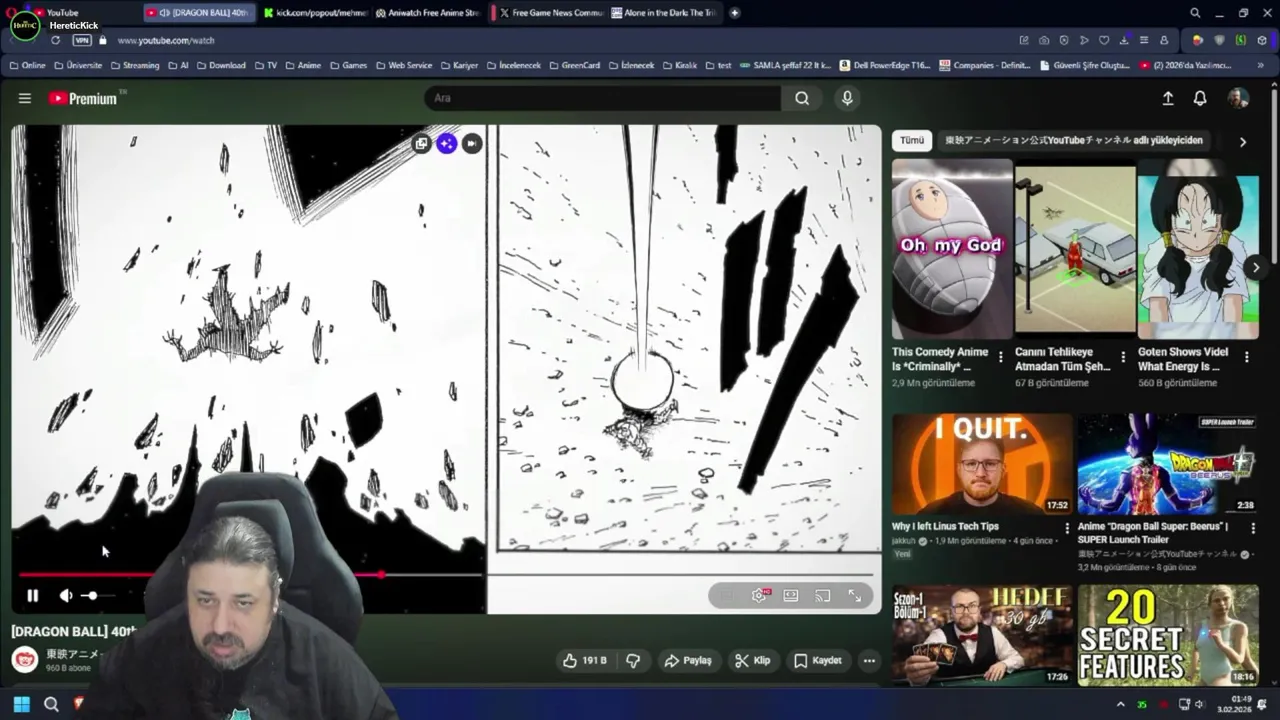The height and width of the screenshot is (720, 1280).
Task: Advance the Shorts shelf with right arrow
Action: [1256, 267]
